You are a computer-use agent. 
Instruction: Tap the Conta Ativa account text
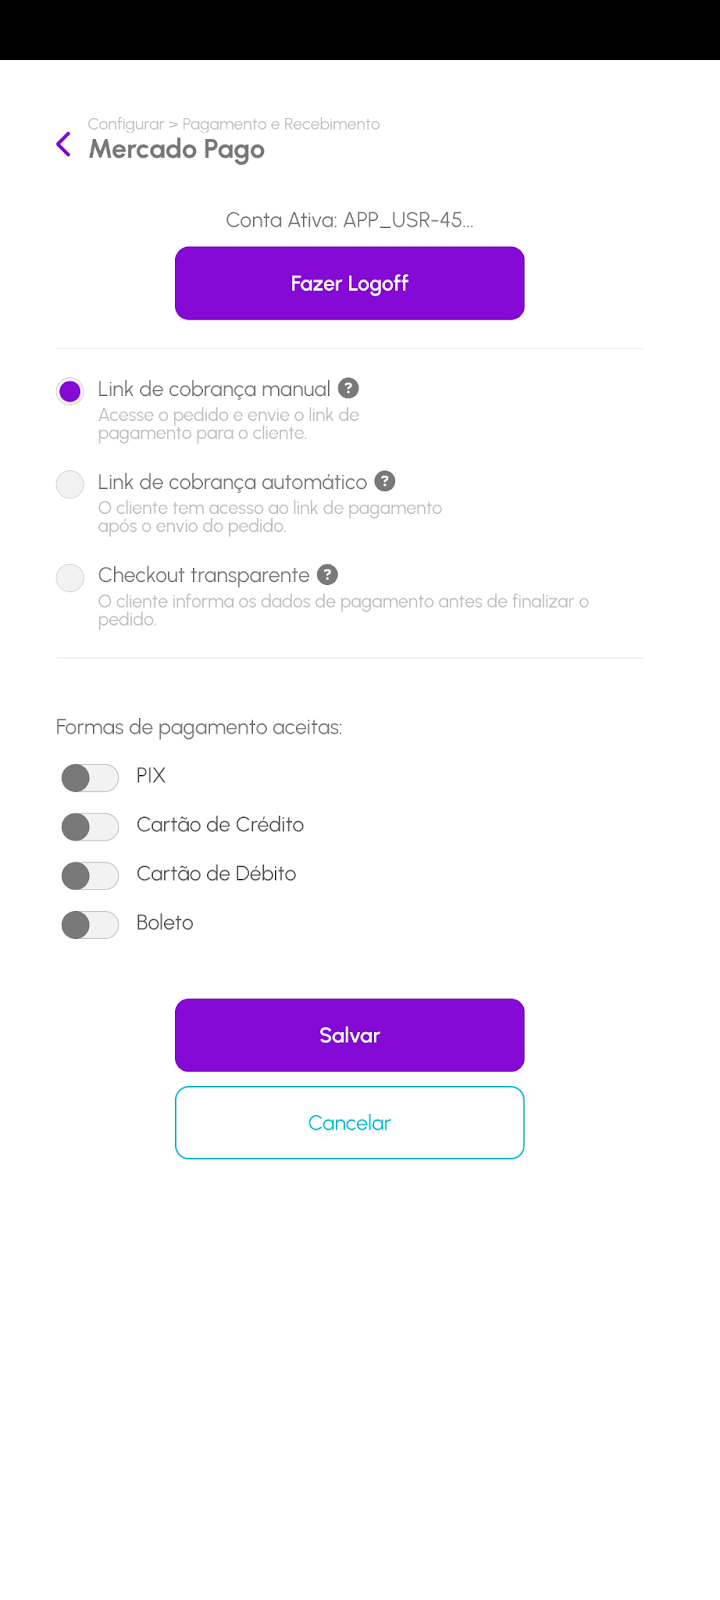click(350, 220)
